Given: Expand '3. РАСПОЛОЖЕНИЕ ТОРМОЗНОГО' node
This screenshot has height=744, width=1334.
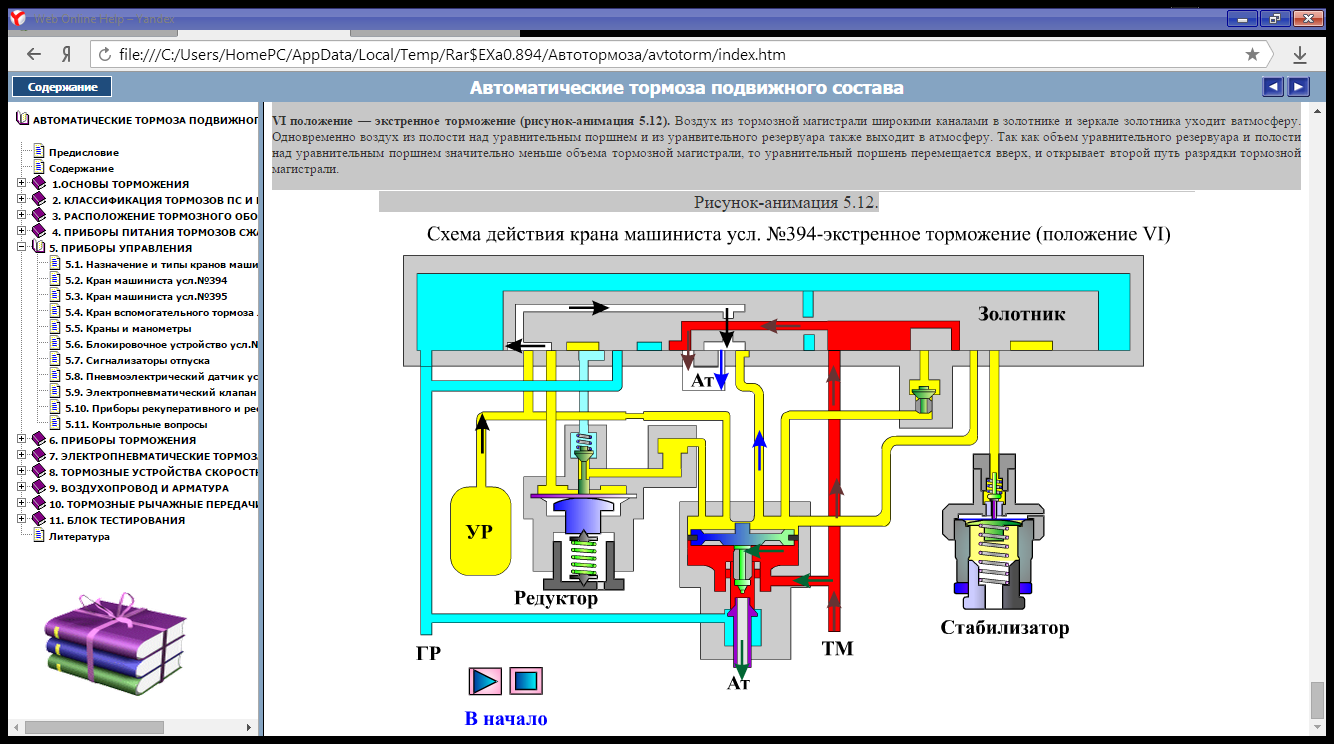Looking at the screenshot, I should [x=22, y=216].
